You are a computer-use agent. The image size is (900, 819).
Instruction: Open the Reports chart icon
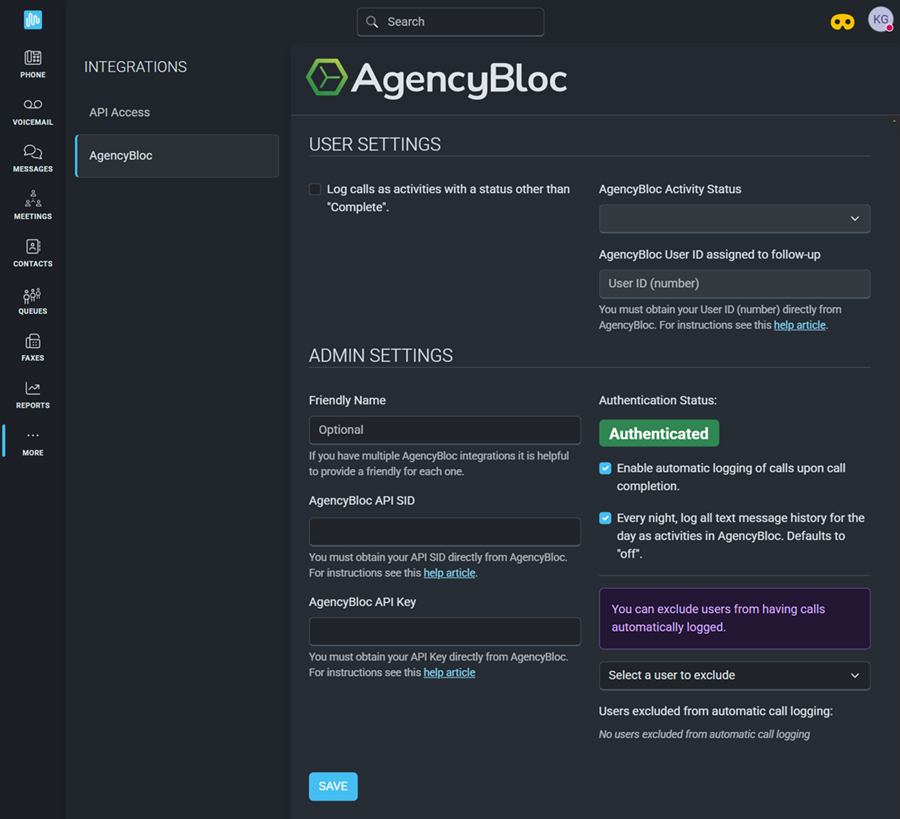pyautogui.click(x=33, y=388)
